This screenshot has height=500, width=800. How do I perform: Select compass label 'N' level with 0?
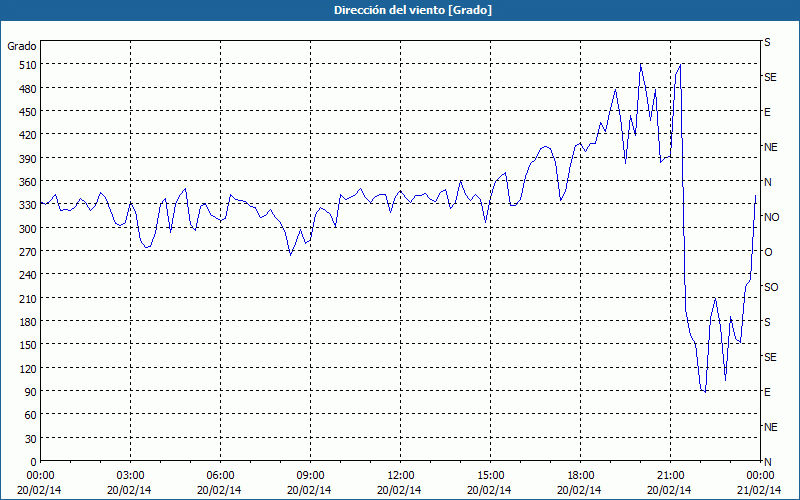[x=767, y=462]
